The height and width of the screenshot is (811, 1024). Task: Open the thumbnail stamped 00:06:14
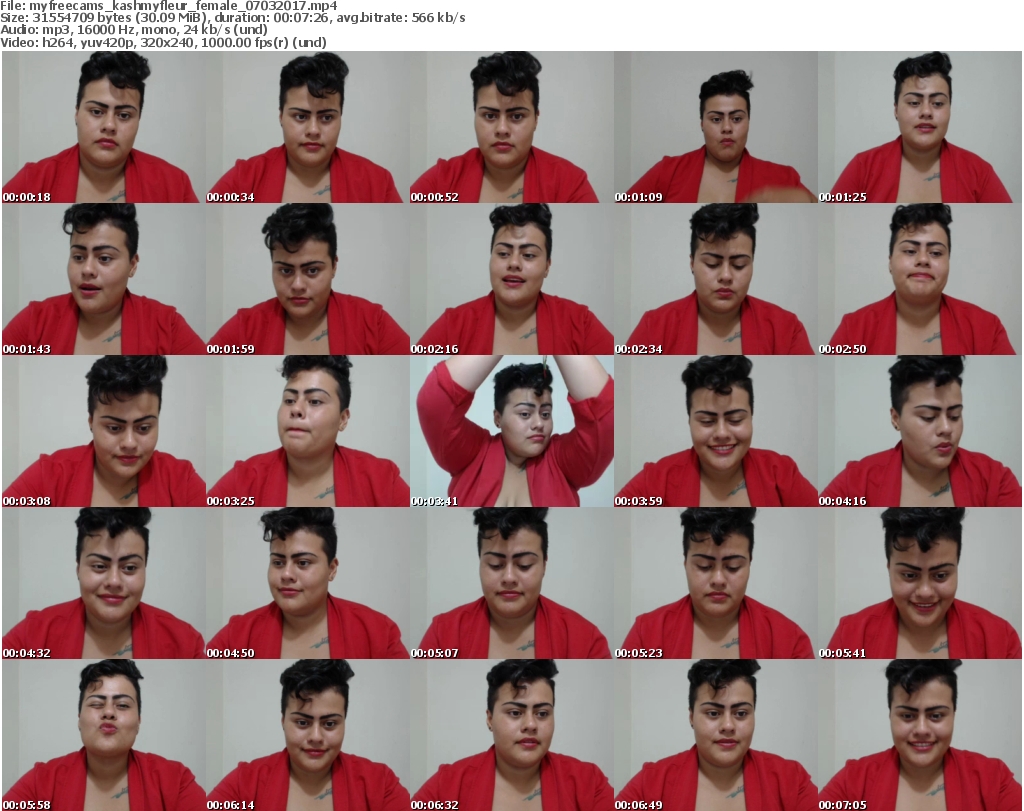(308, 735)
